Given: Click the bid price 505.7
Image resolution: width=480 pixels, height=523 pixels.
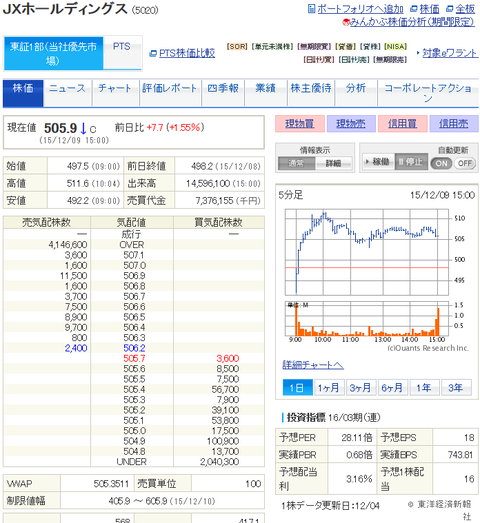Looking at the screenshot, I should tap(134, 359).
